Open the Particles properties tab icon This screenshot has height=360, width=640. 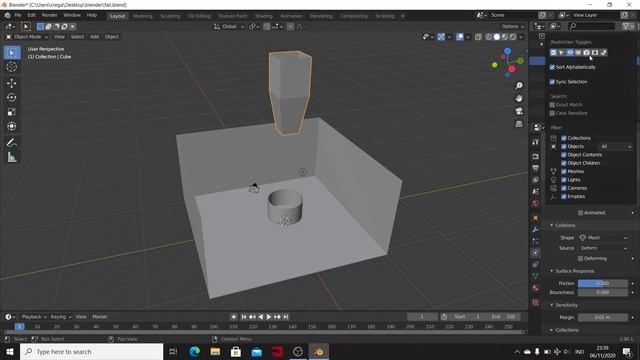[x=536, y=241]
